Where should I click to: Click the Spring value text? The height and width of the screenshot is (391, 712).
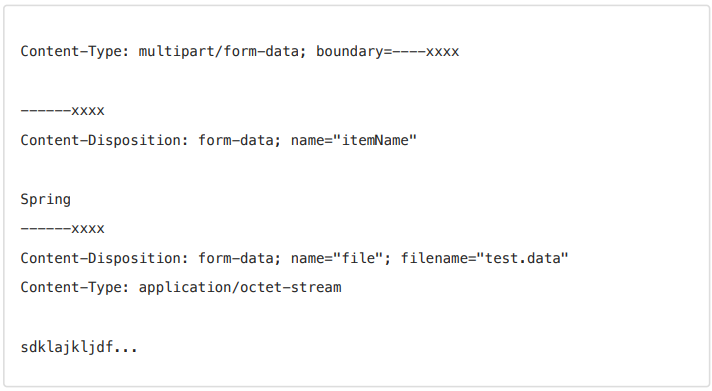(45, 199)
